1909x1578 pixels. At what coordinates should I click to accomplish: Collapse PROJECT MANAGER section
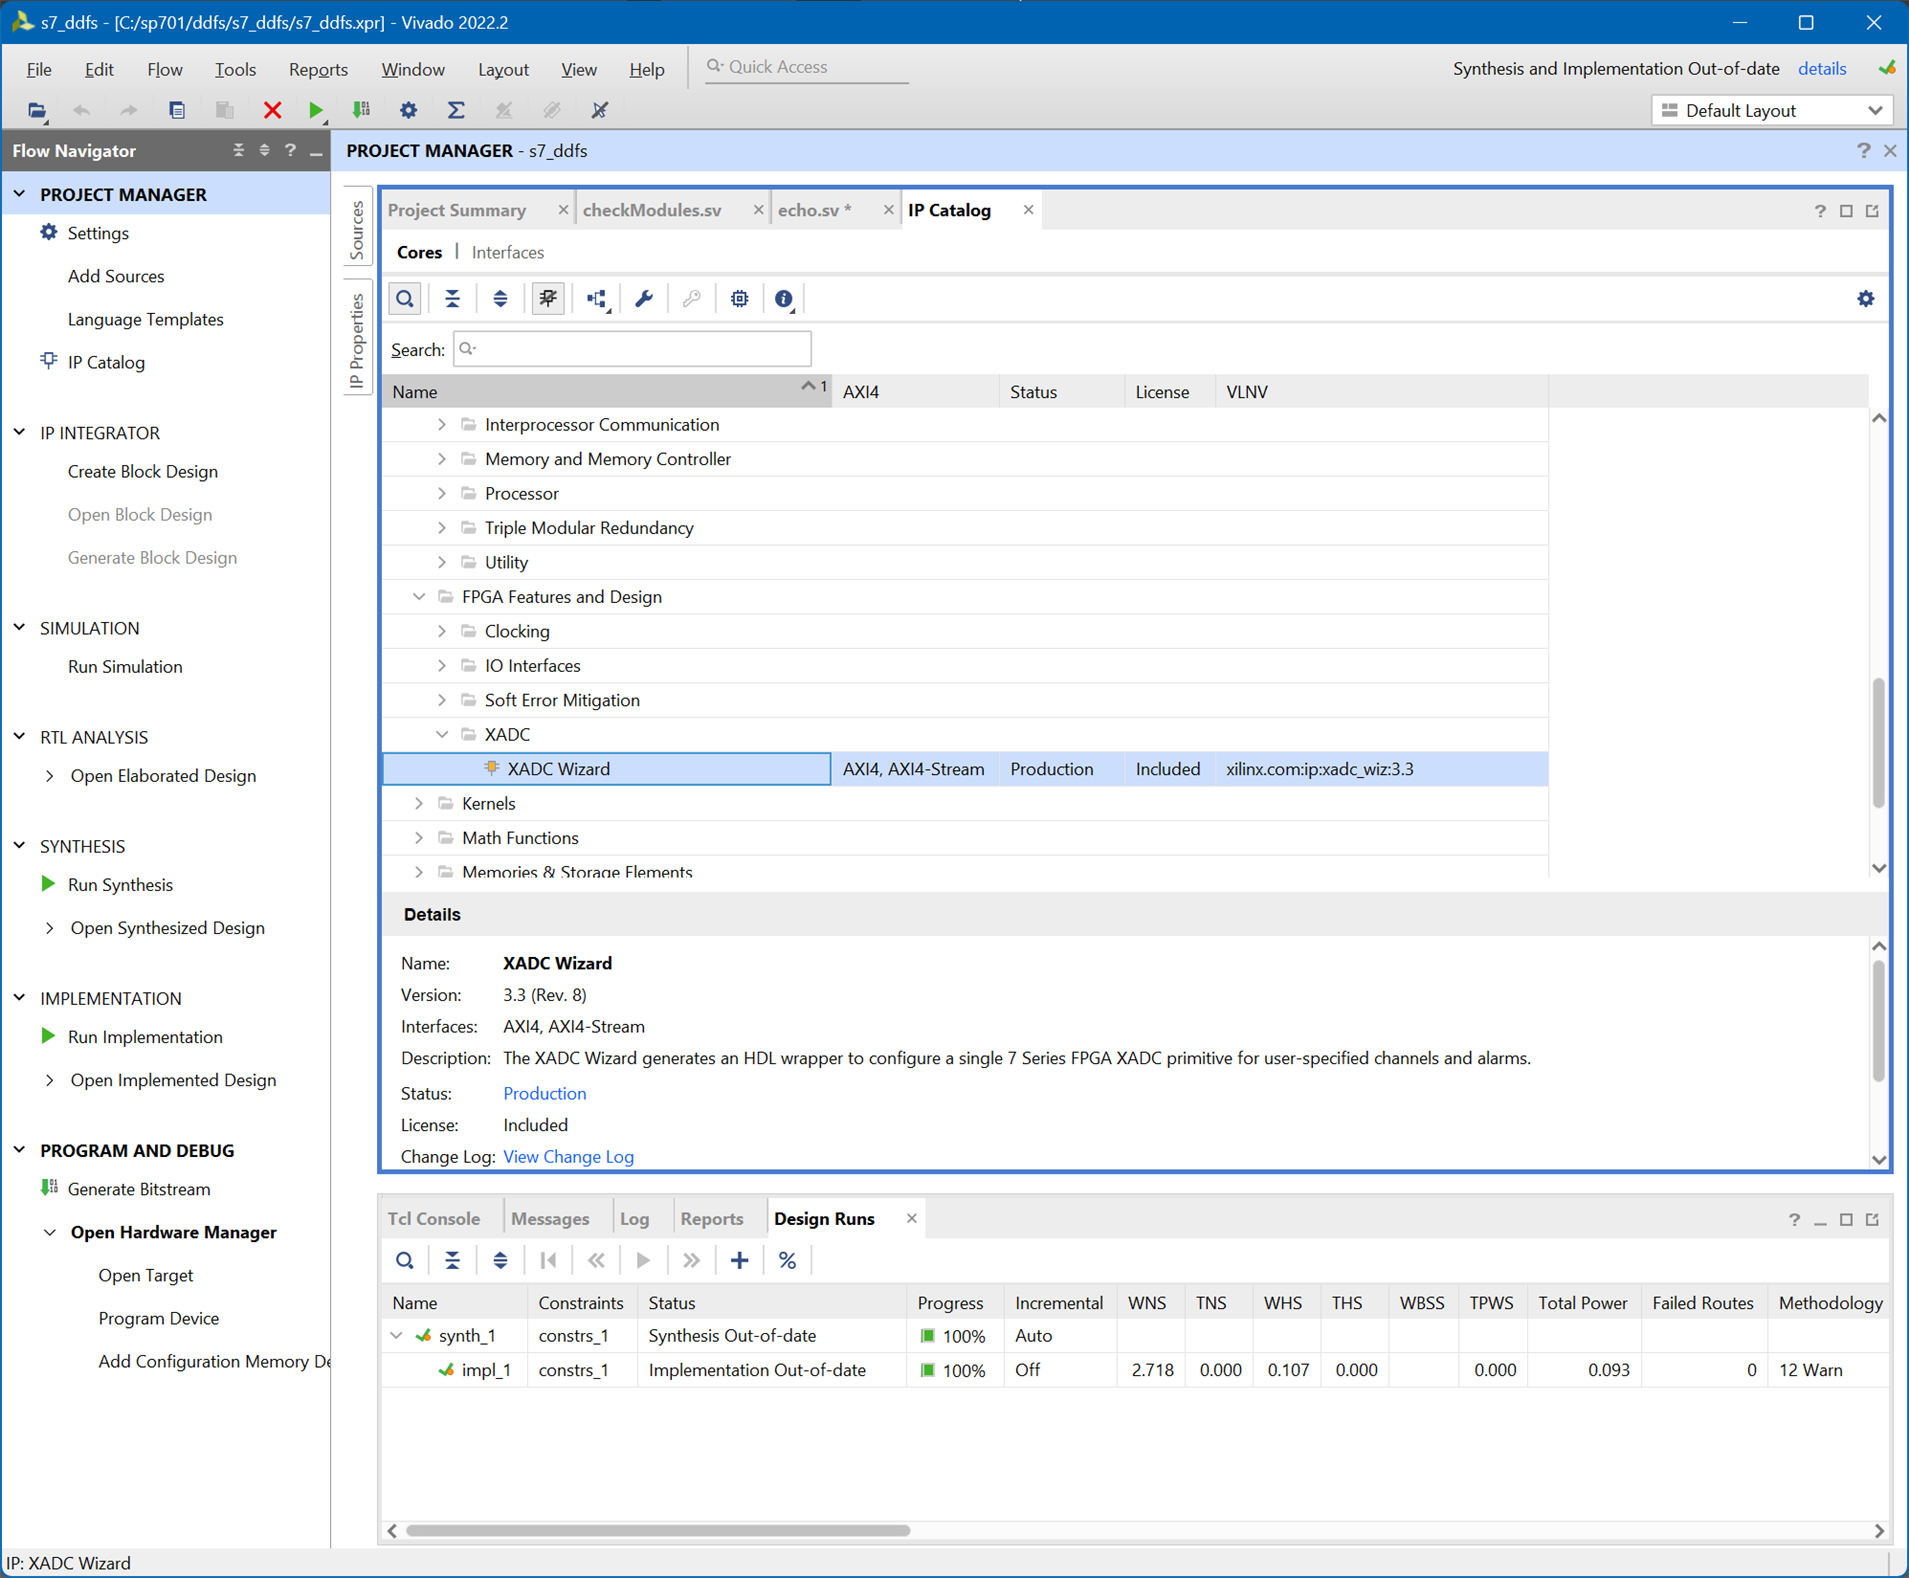coord(20,194)
